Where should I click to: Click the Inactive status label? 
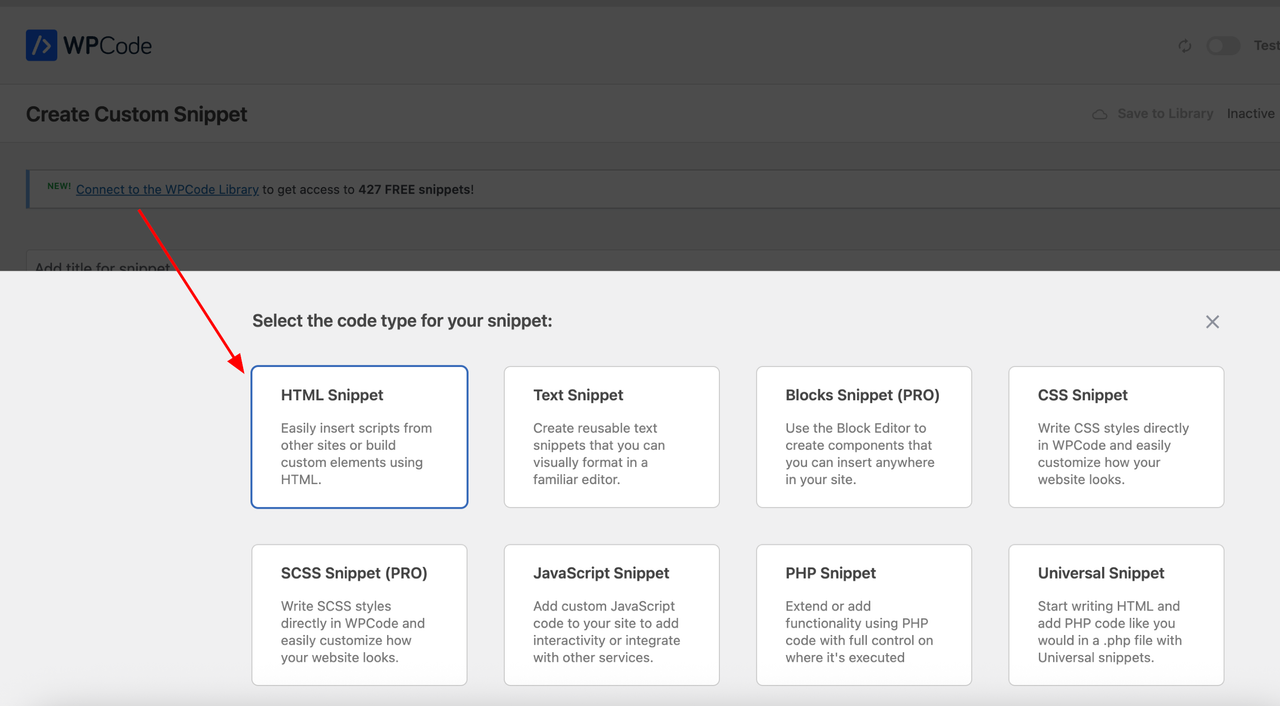1250,114
